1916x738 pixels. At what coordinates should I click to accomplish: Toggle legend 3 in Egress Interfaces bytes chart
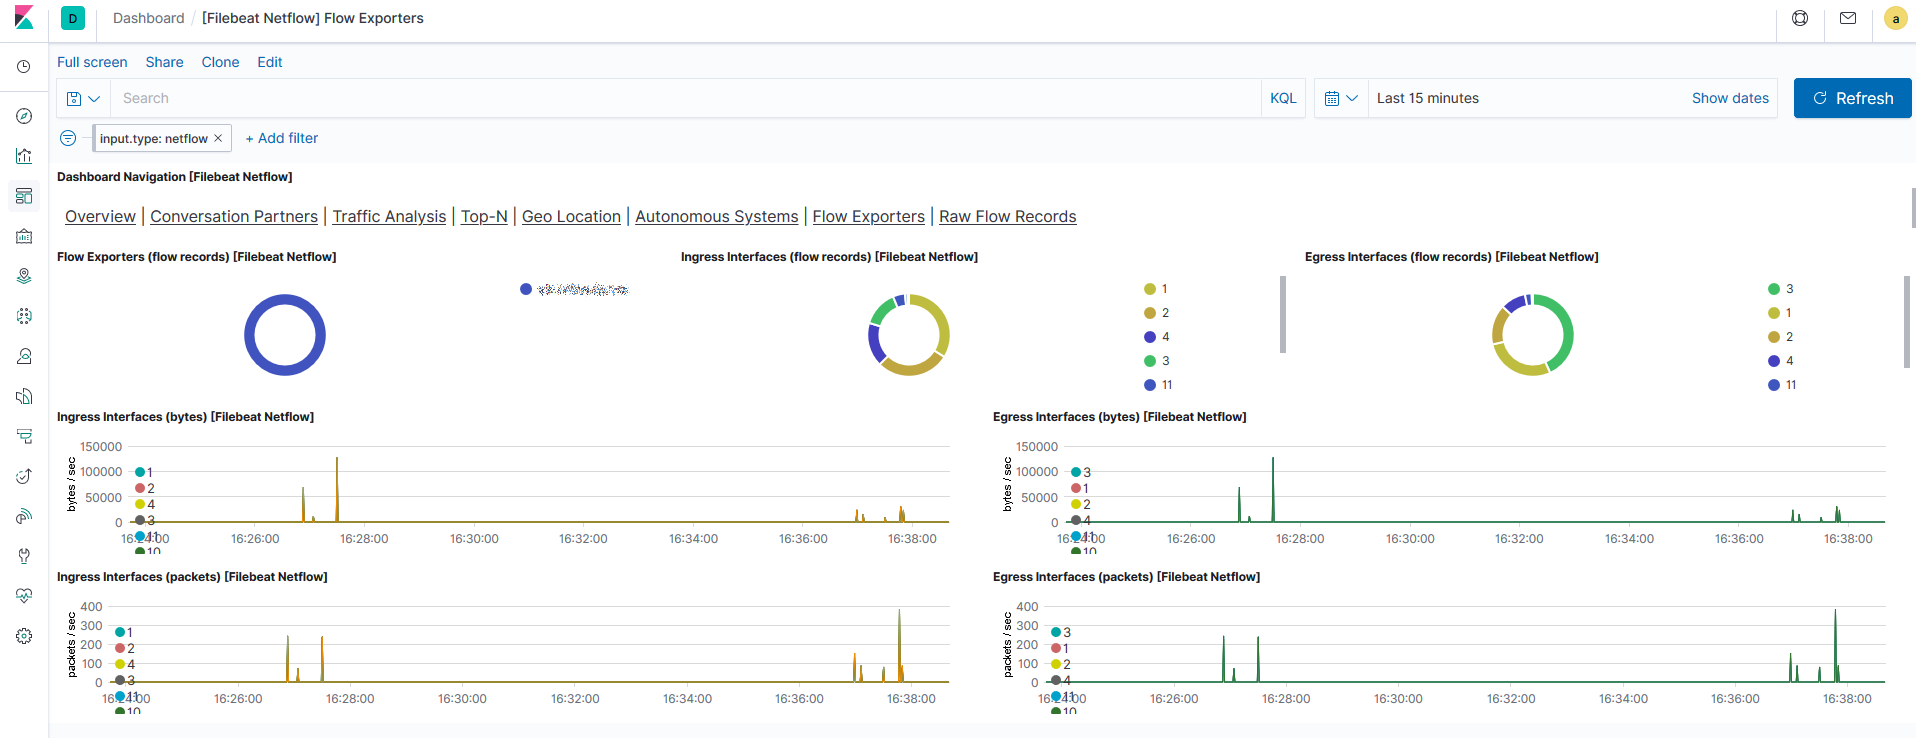(x=1081, y=472)
